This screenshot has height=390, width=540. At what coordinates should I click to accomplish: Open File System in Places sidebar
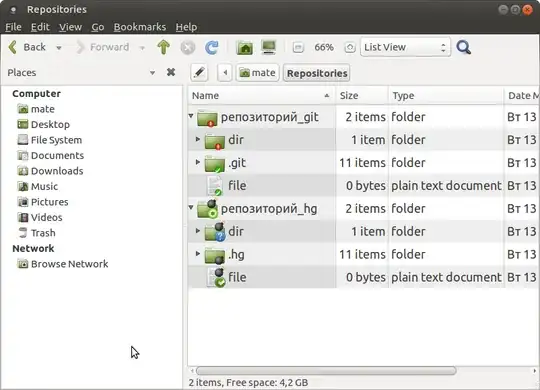[50, 140]
